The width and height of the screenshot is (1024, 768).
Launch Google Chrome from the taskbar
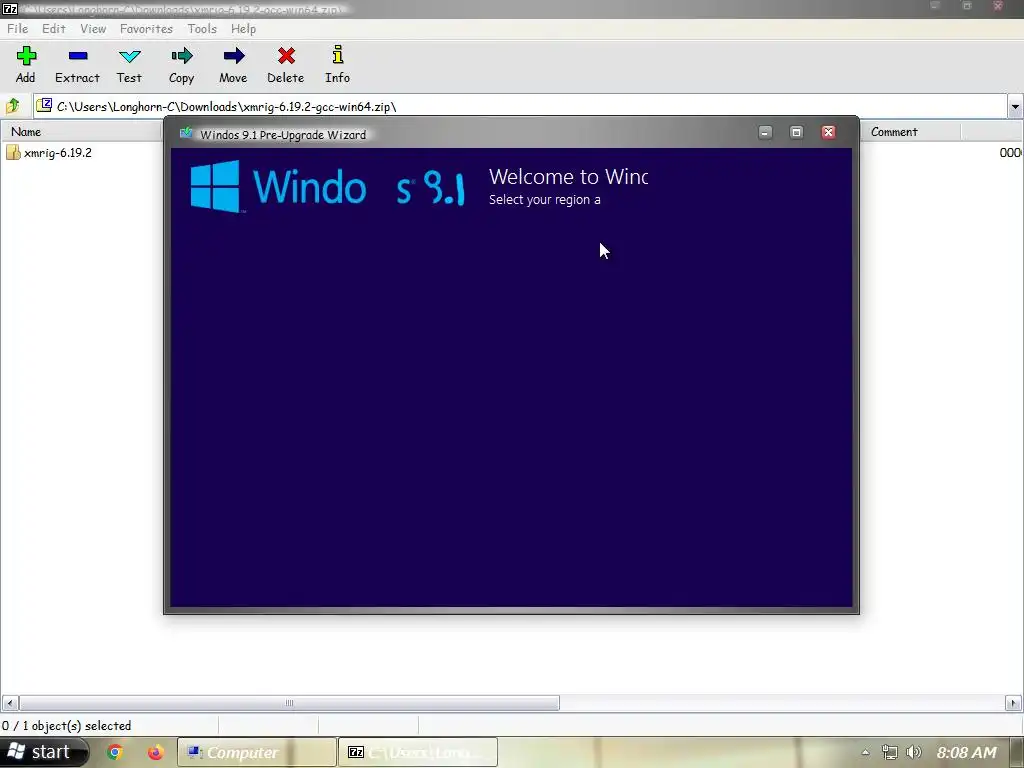coord(115,752)
